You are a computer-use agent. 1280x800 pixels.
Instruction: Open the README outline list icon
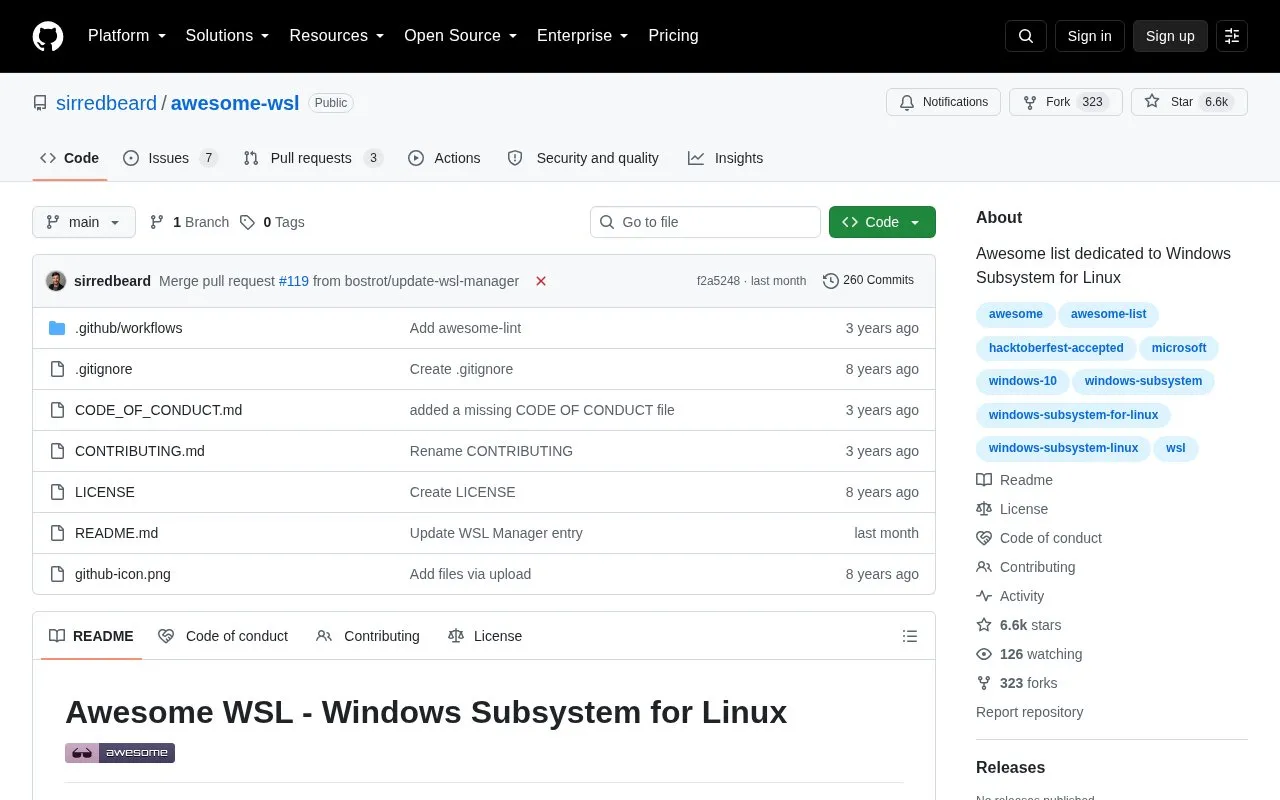(910, 636)
